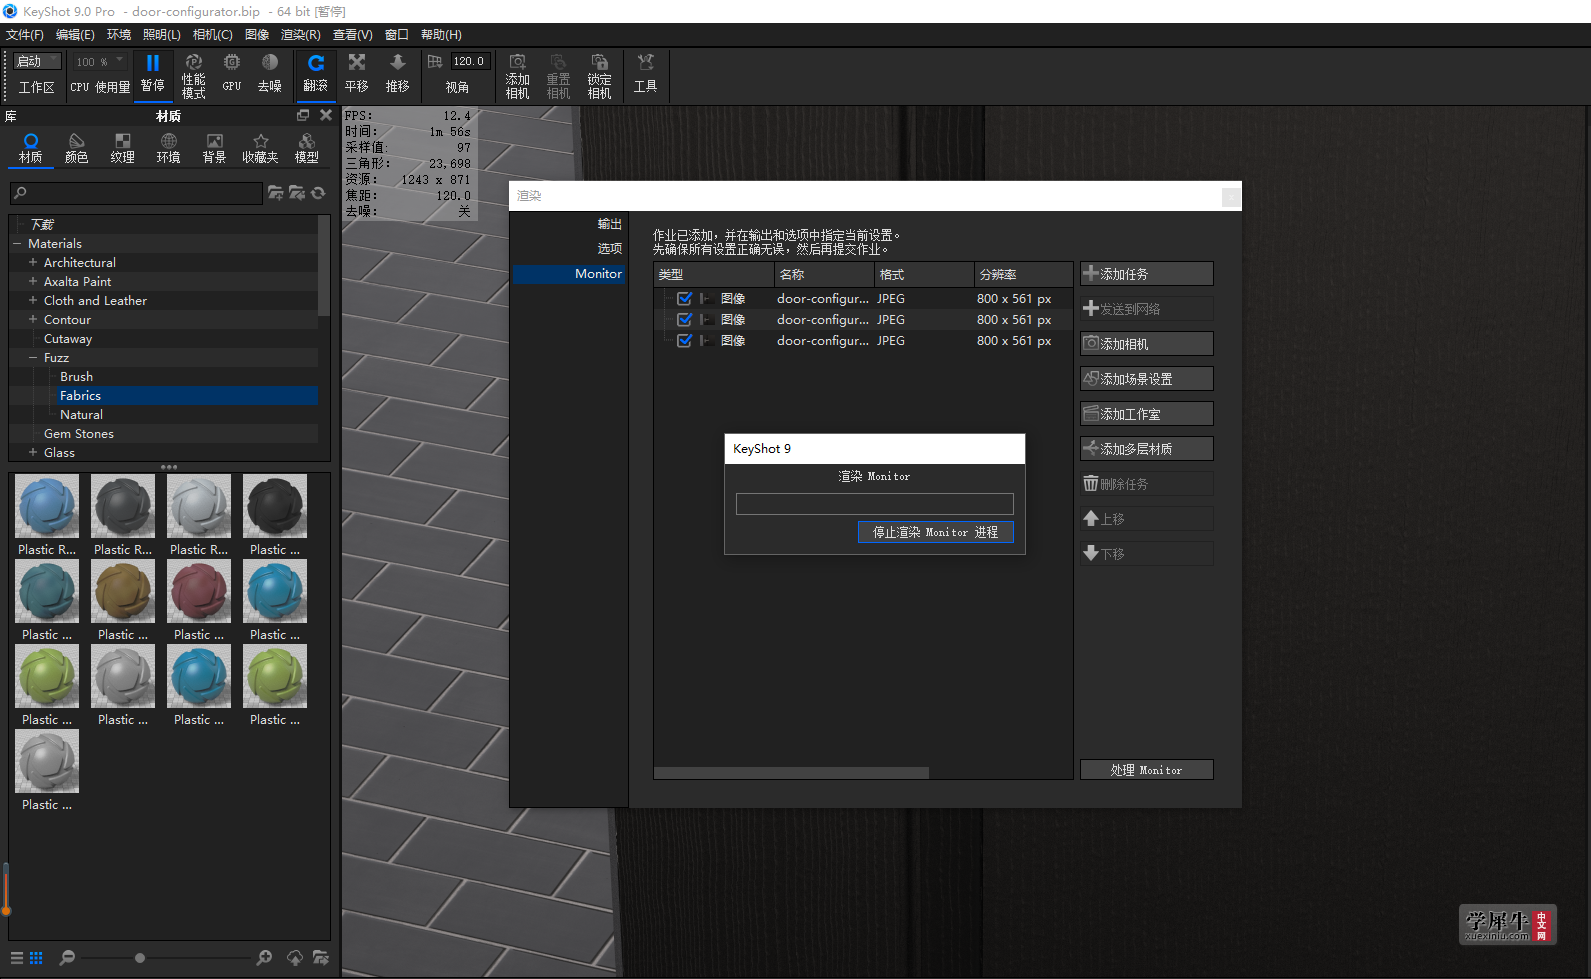Switch library to list view icon
The width and height of the screenshot is (1591, 979).
pyautogui.click(x=17, y=958)
